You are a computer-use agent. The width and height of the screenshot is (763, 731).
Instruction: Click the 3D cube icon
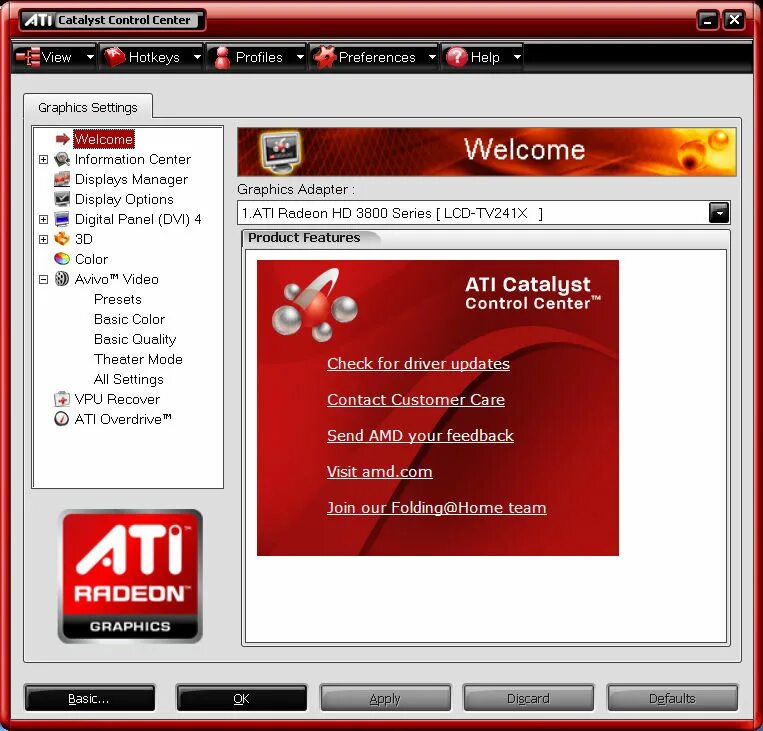(x=62, y=239)
